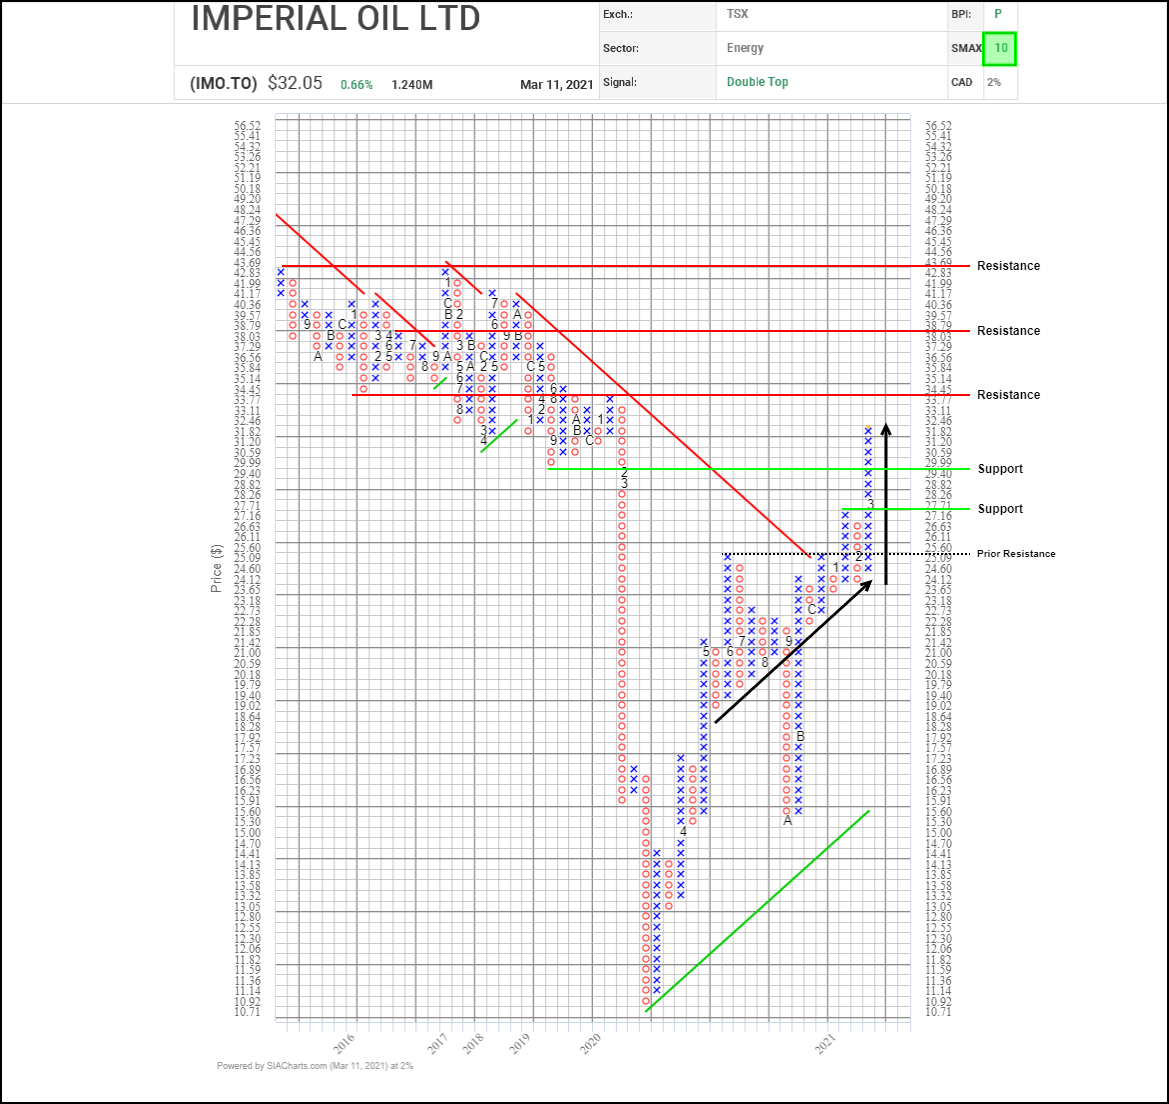Click the TSX exchange value

click(737, 15)
